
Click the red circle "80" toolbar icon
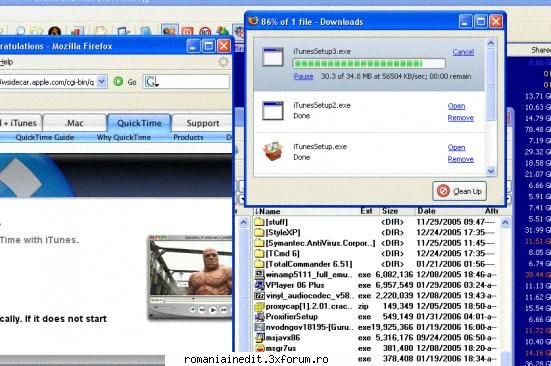[205, 32]
